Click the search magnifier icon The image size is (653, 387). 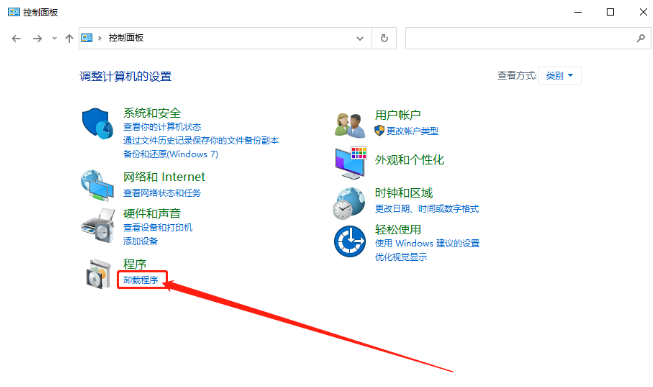click(x=641, y=38)
